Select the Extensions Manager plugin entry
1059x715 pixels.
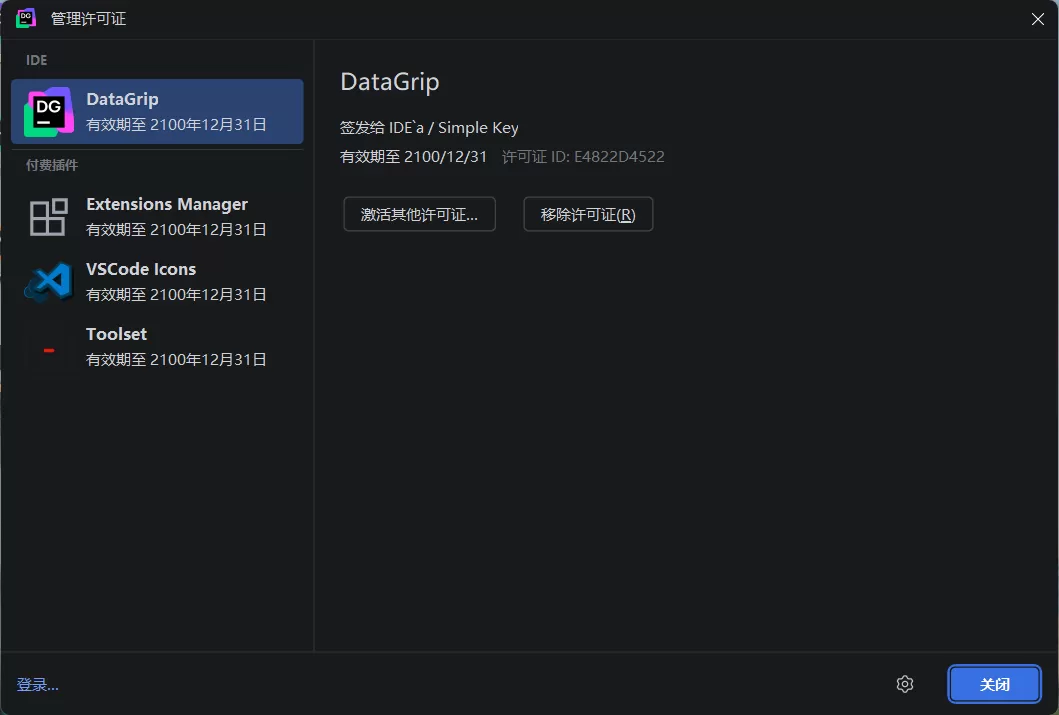coord(165,216)
